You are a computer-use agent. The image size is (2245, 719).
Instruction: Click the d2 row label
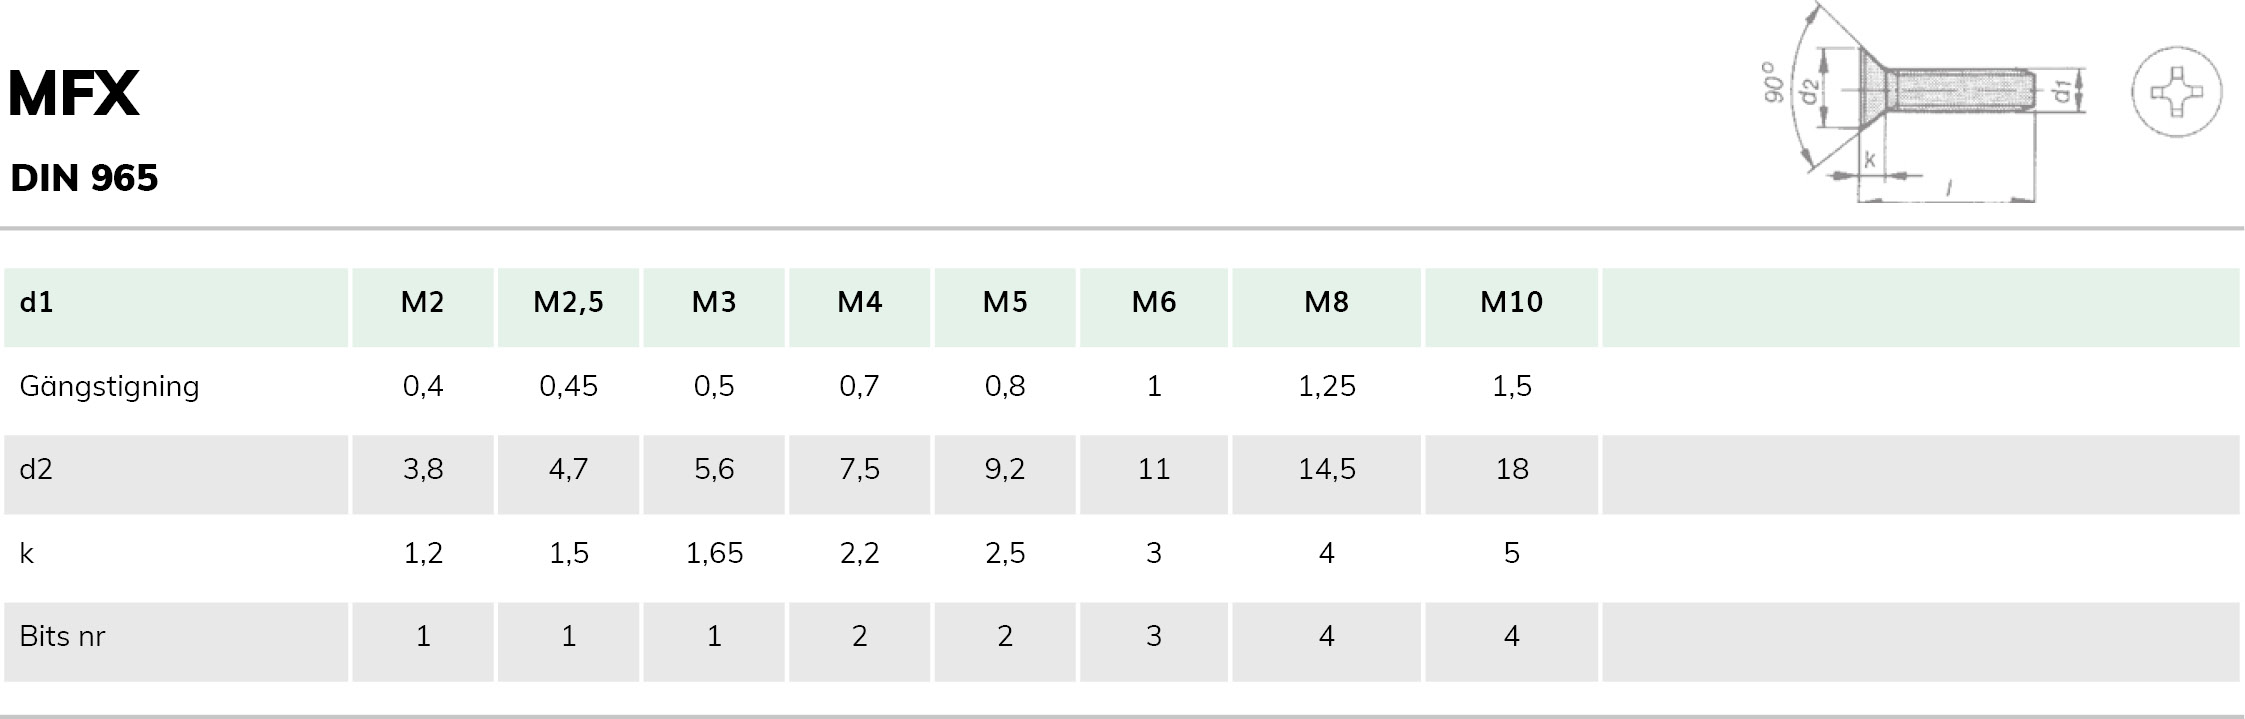(x=36, y=469)
